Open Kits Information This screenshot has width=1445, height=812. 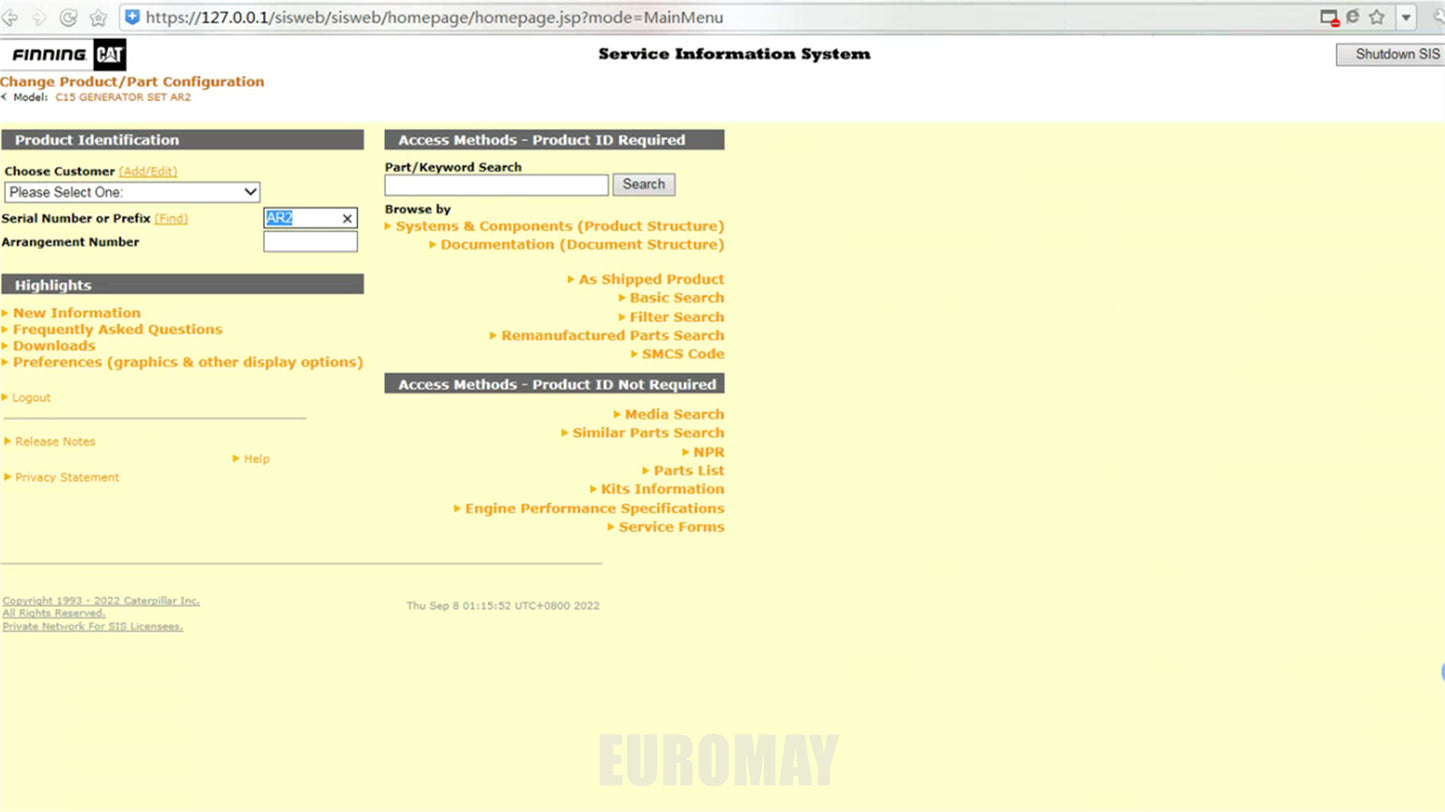point(663,489)
